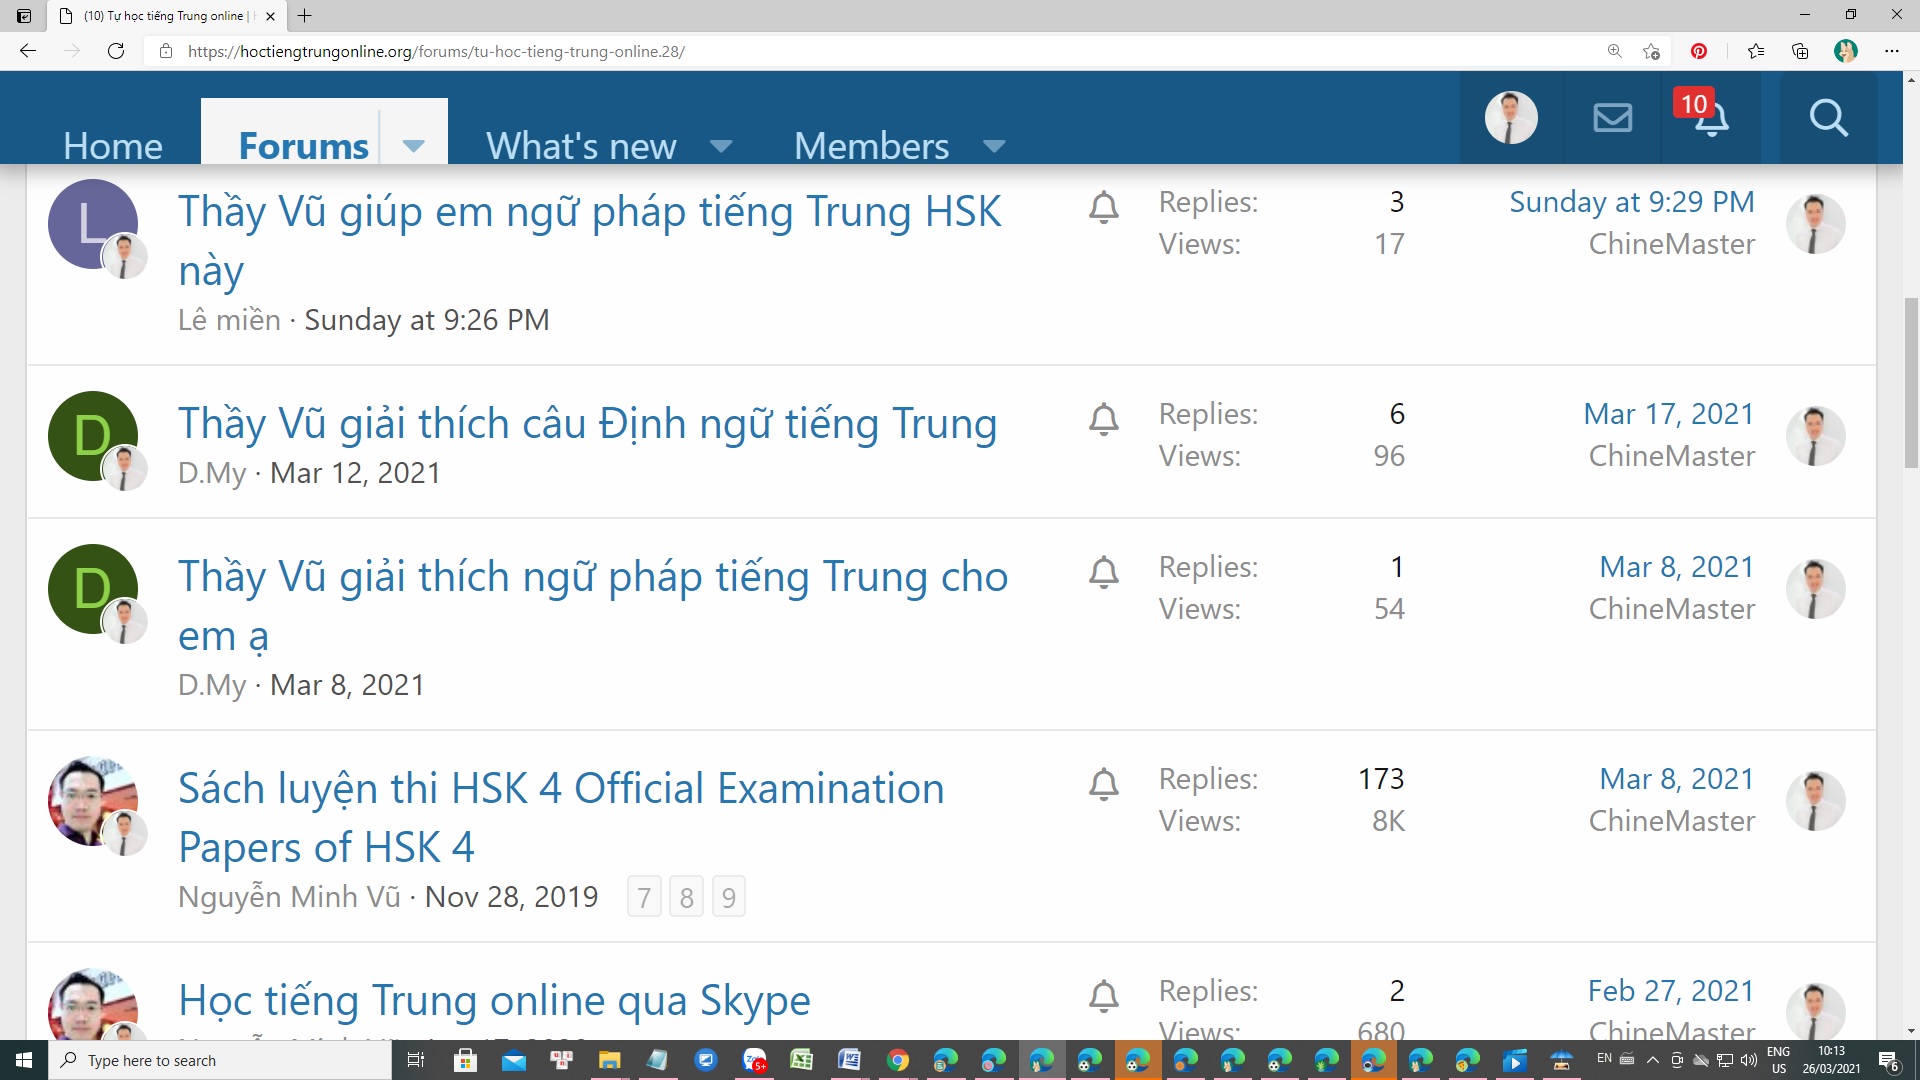Open the alerts bell with 10 badge

point(1710,118)
